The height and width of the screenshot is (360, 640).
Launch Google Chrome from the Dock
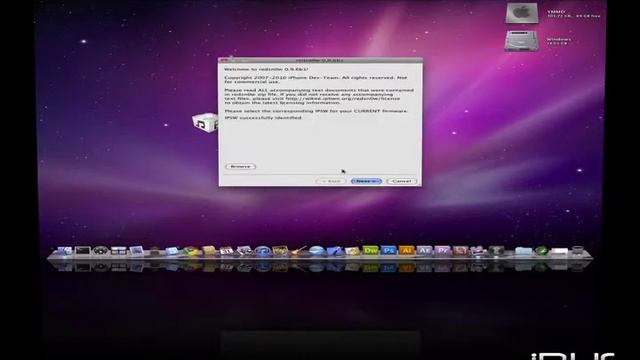(x=190, y=251)
